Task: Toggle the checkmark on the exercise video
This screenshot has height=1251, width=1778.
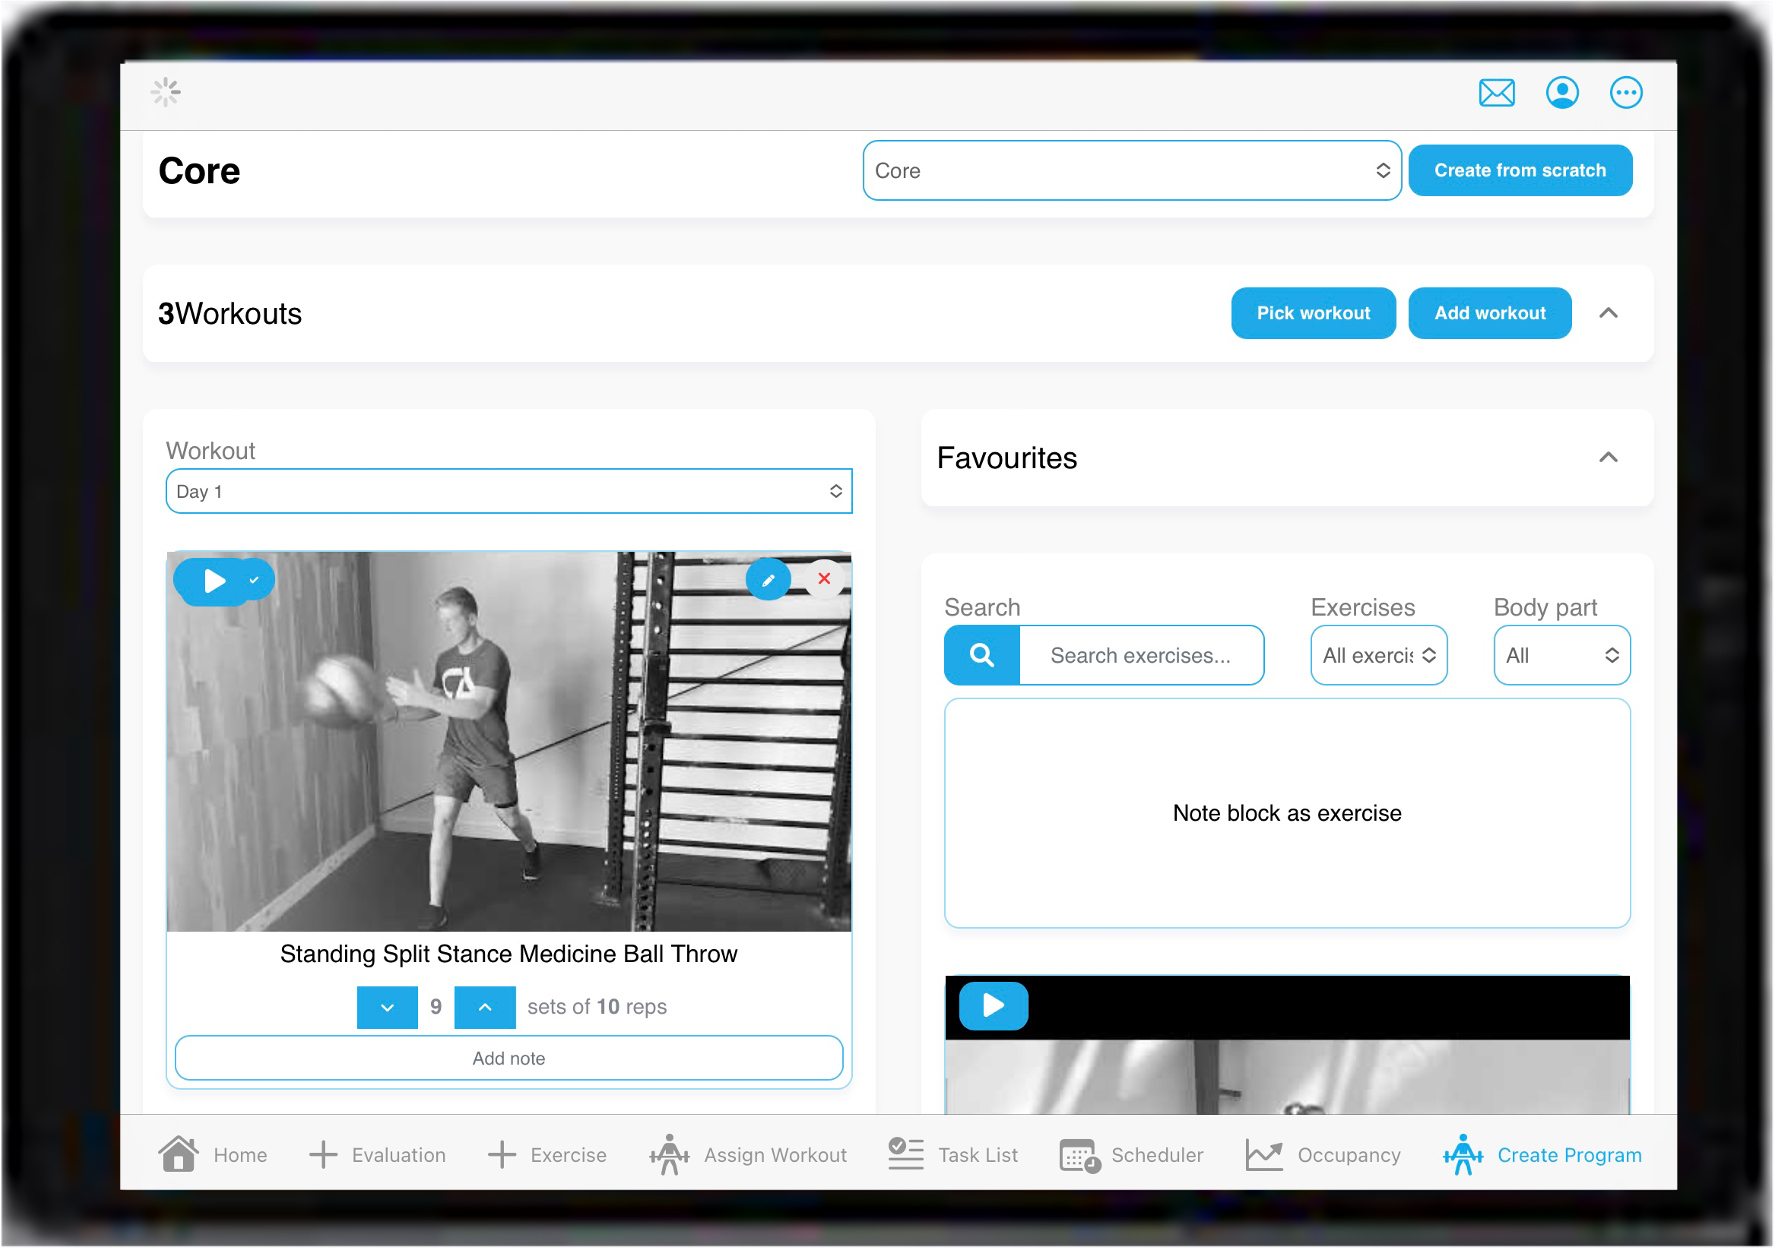Action: coord(254,579)
